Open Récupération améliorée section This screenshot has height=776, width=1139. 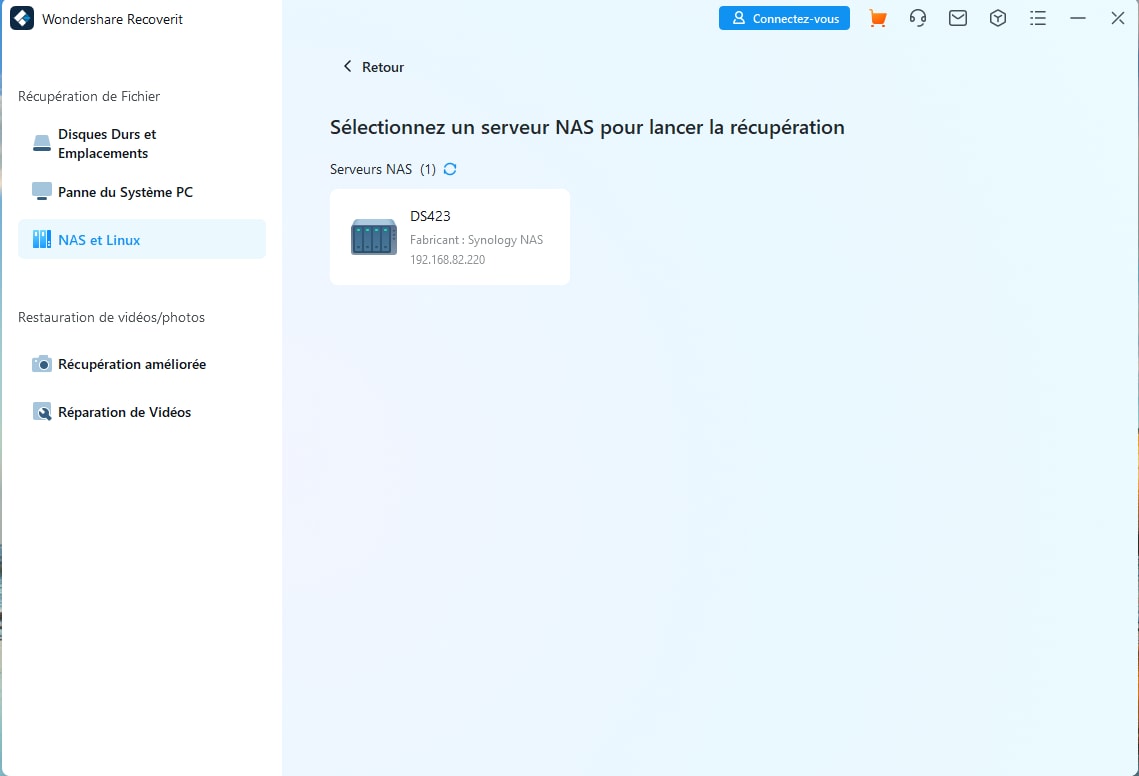tap(142, 364)
